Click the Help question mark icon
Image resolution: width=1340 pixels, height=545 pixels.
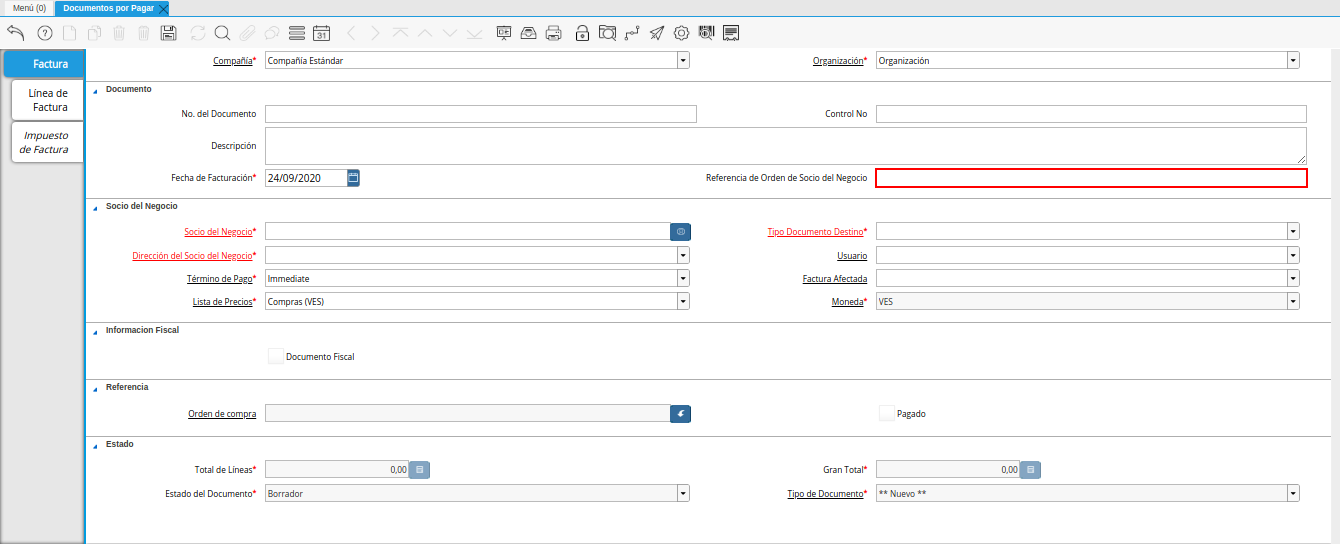(x=44, y=33)
